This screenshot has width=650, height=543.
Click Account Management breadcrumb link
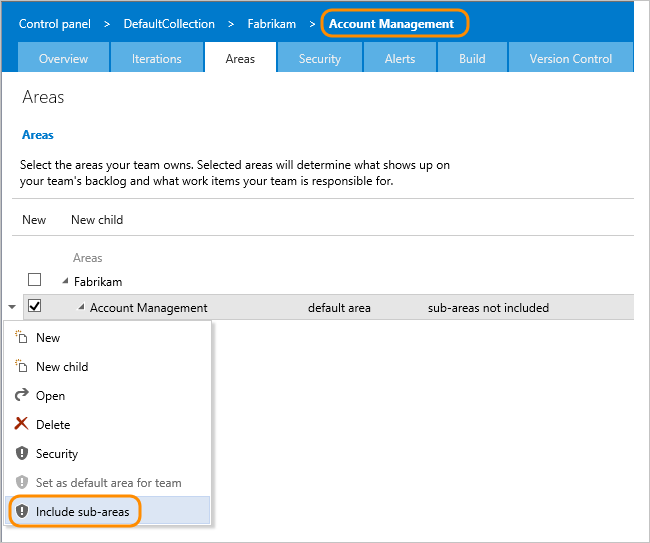coord(391,24)
